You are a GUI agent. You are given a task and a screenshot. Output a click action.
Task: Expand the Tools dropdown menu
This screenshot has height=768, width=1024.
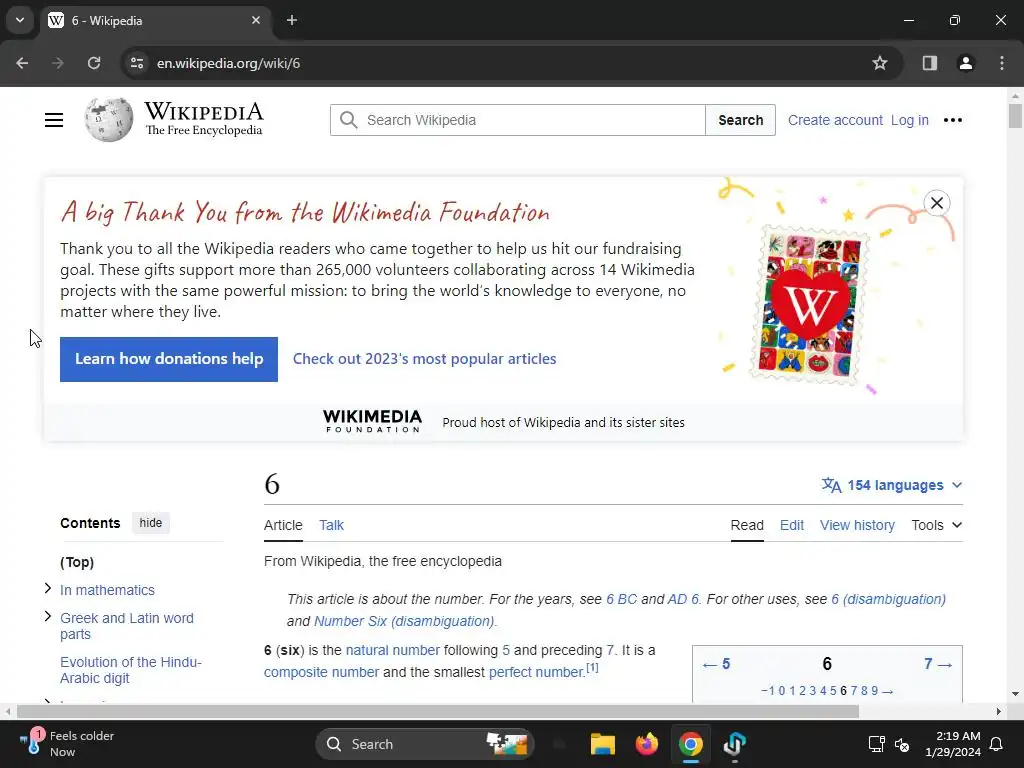(936, 525)
